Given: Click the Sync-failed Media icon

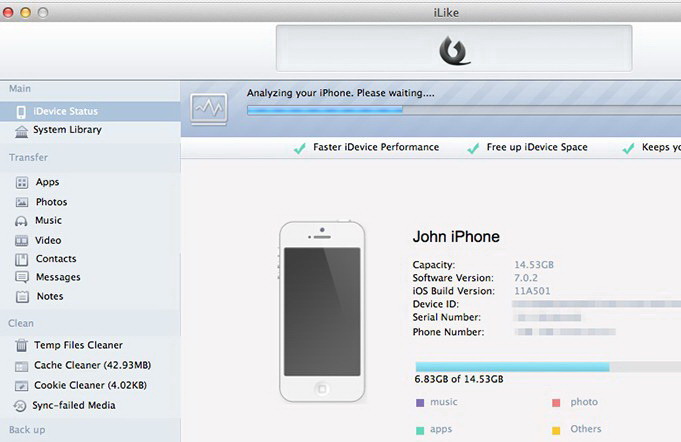Looking at the screenshot, I should (x=20, y=406).
